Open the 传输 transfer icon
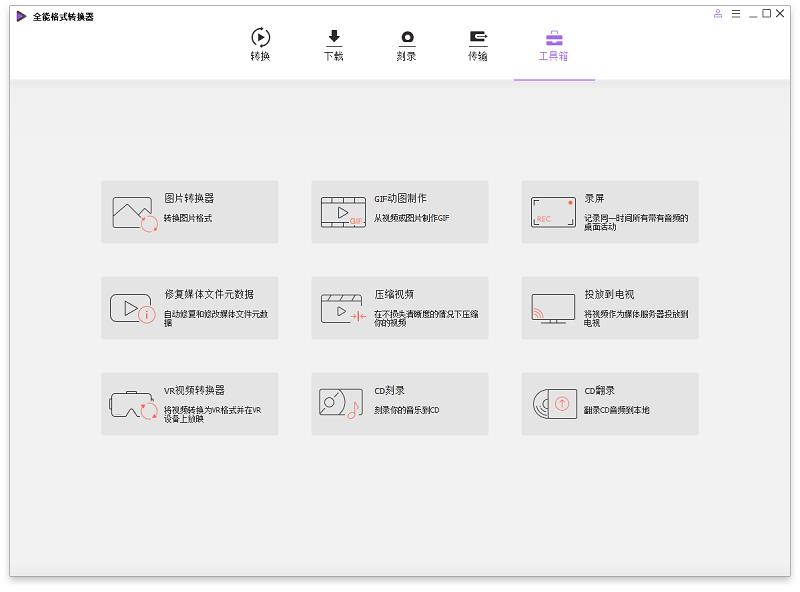 pyautogui.click(x=478, y=38)
